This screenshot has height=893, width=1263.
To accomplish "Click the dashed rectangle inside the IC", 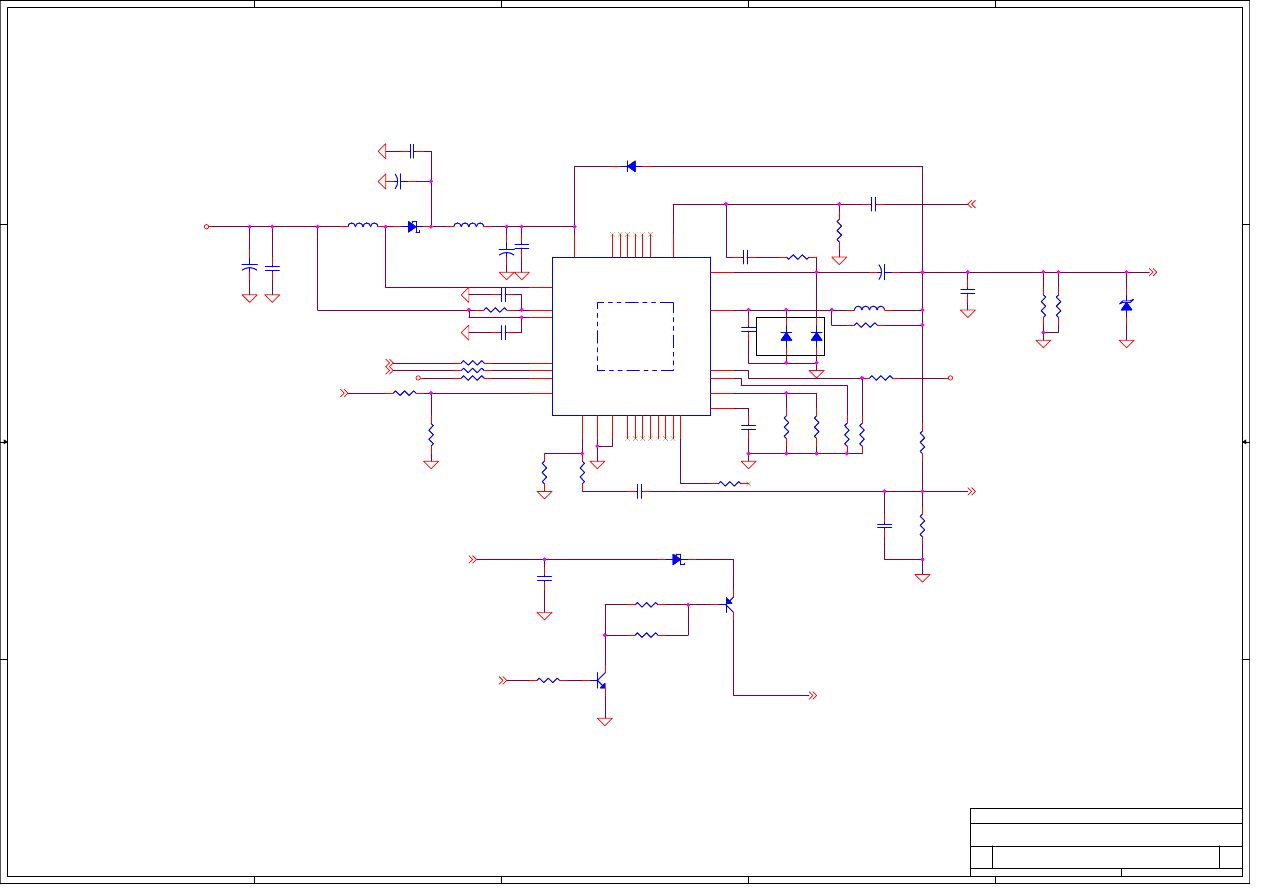I will pos(635,336).
